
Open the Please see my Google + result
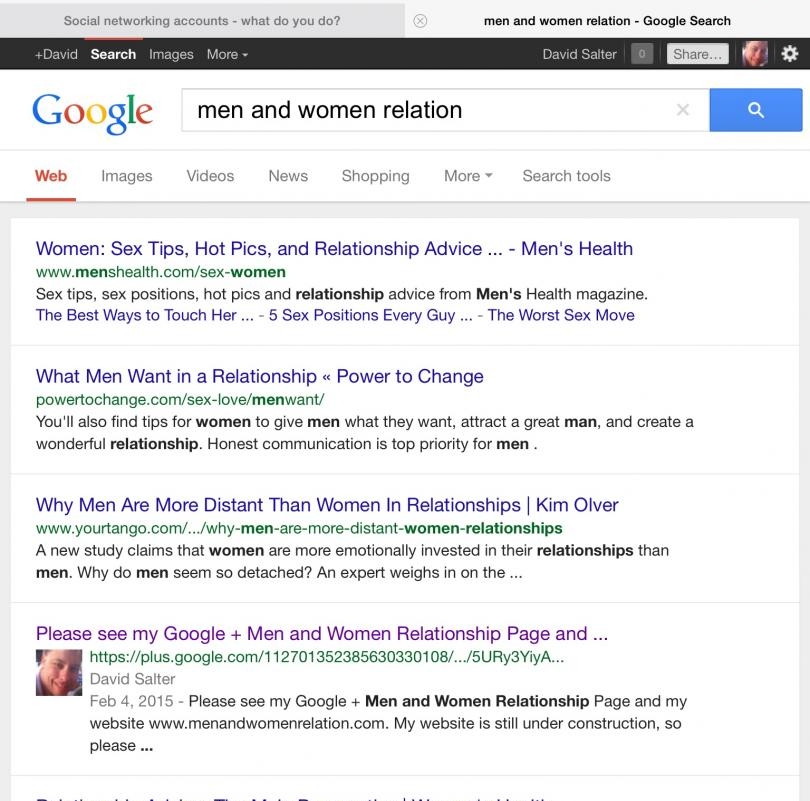pos(322,634)
